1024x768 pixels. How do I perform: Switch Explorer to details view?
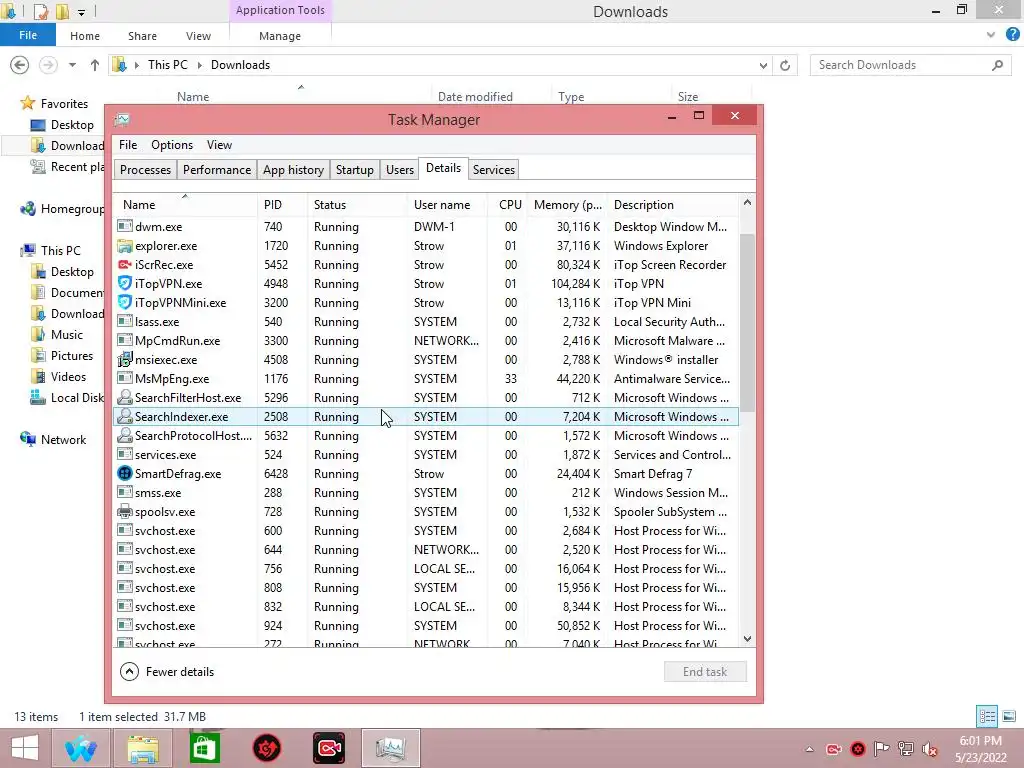987,716
